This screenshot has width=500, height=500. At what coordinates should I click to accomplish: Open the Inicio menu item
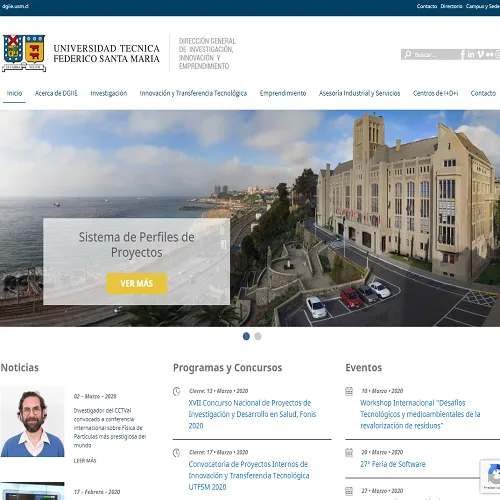[14, 93]
